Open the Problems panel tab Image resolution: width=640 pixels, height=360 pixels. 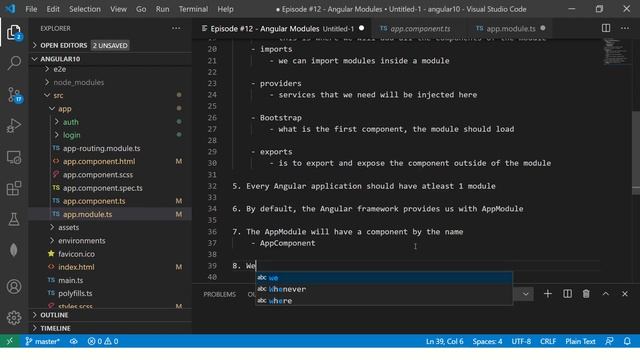tap(220, 294)
